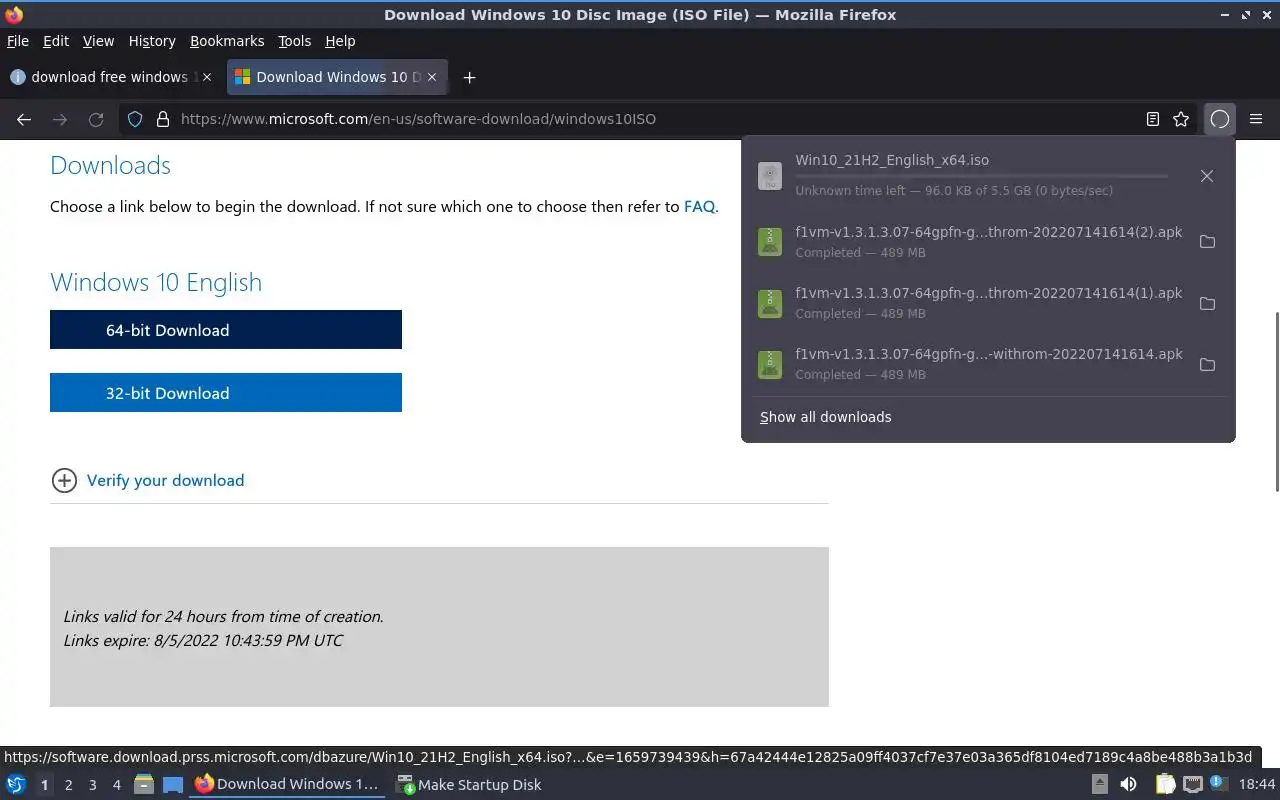1280x800 pixels.
Task: Click the update notifier tray icon
Action: pyautogui.click(x=1218, y=784)
